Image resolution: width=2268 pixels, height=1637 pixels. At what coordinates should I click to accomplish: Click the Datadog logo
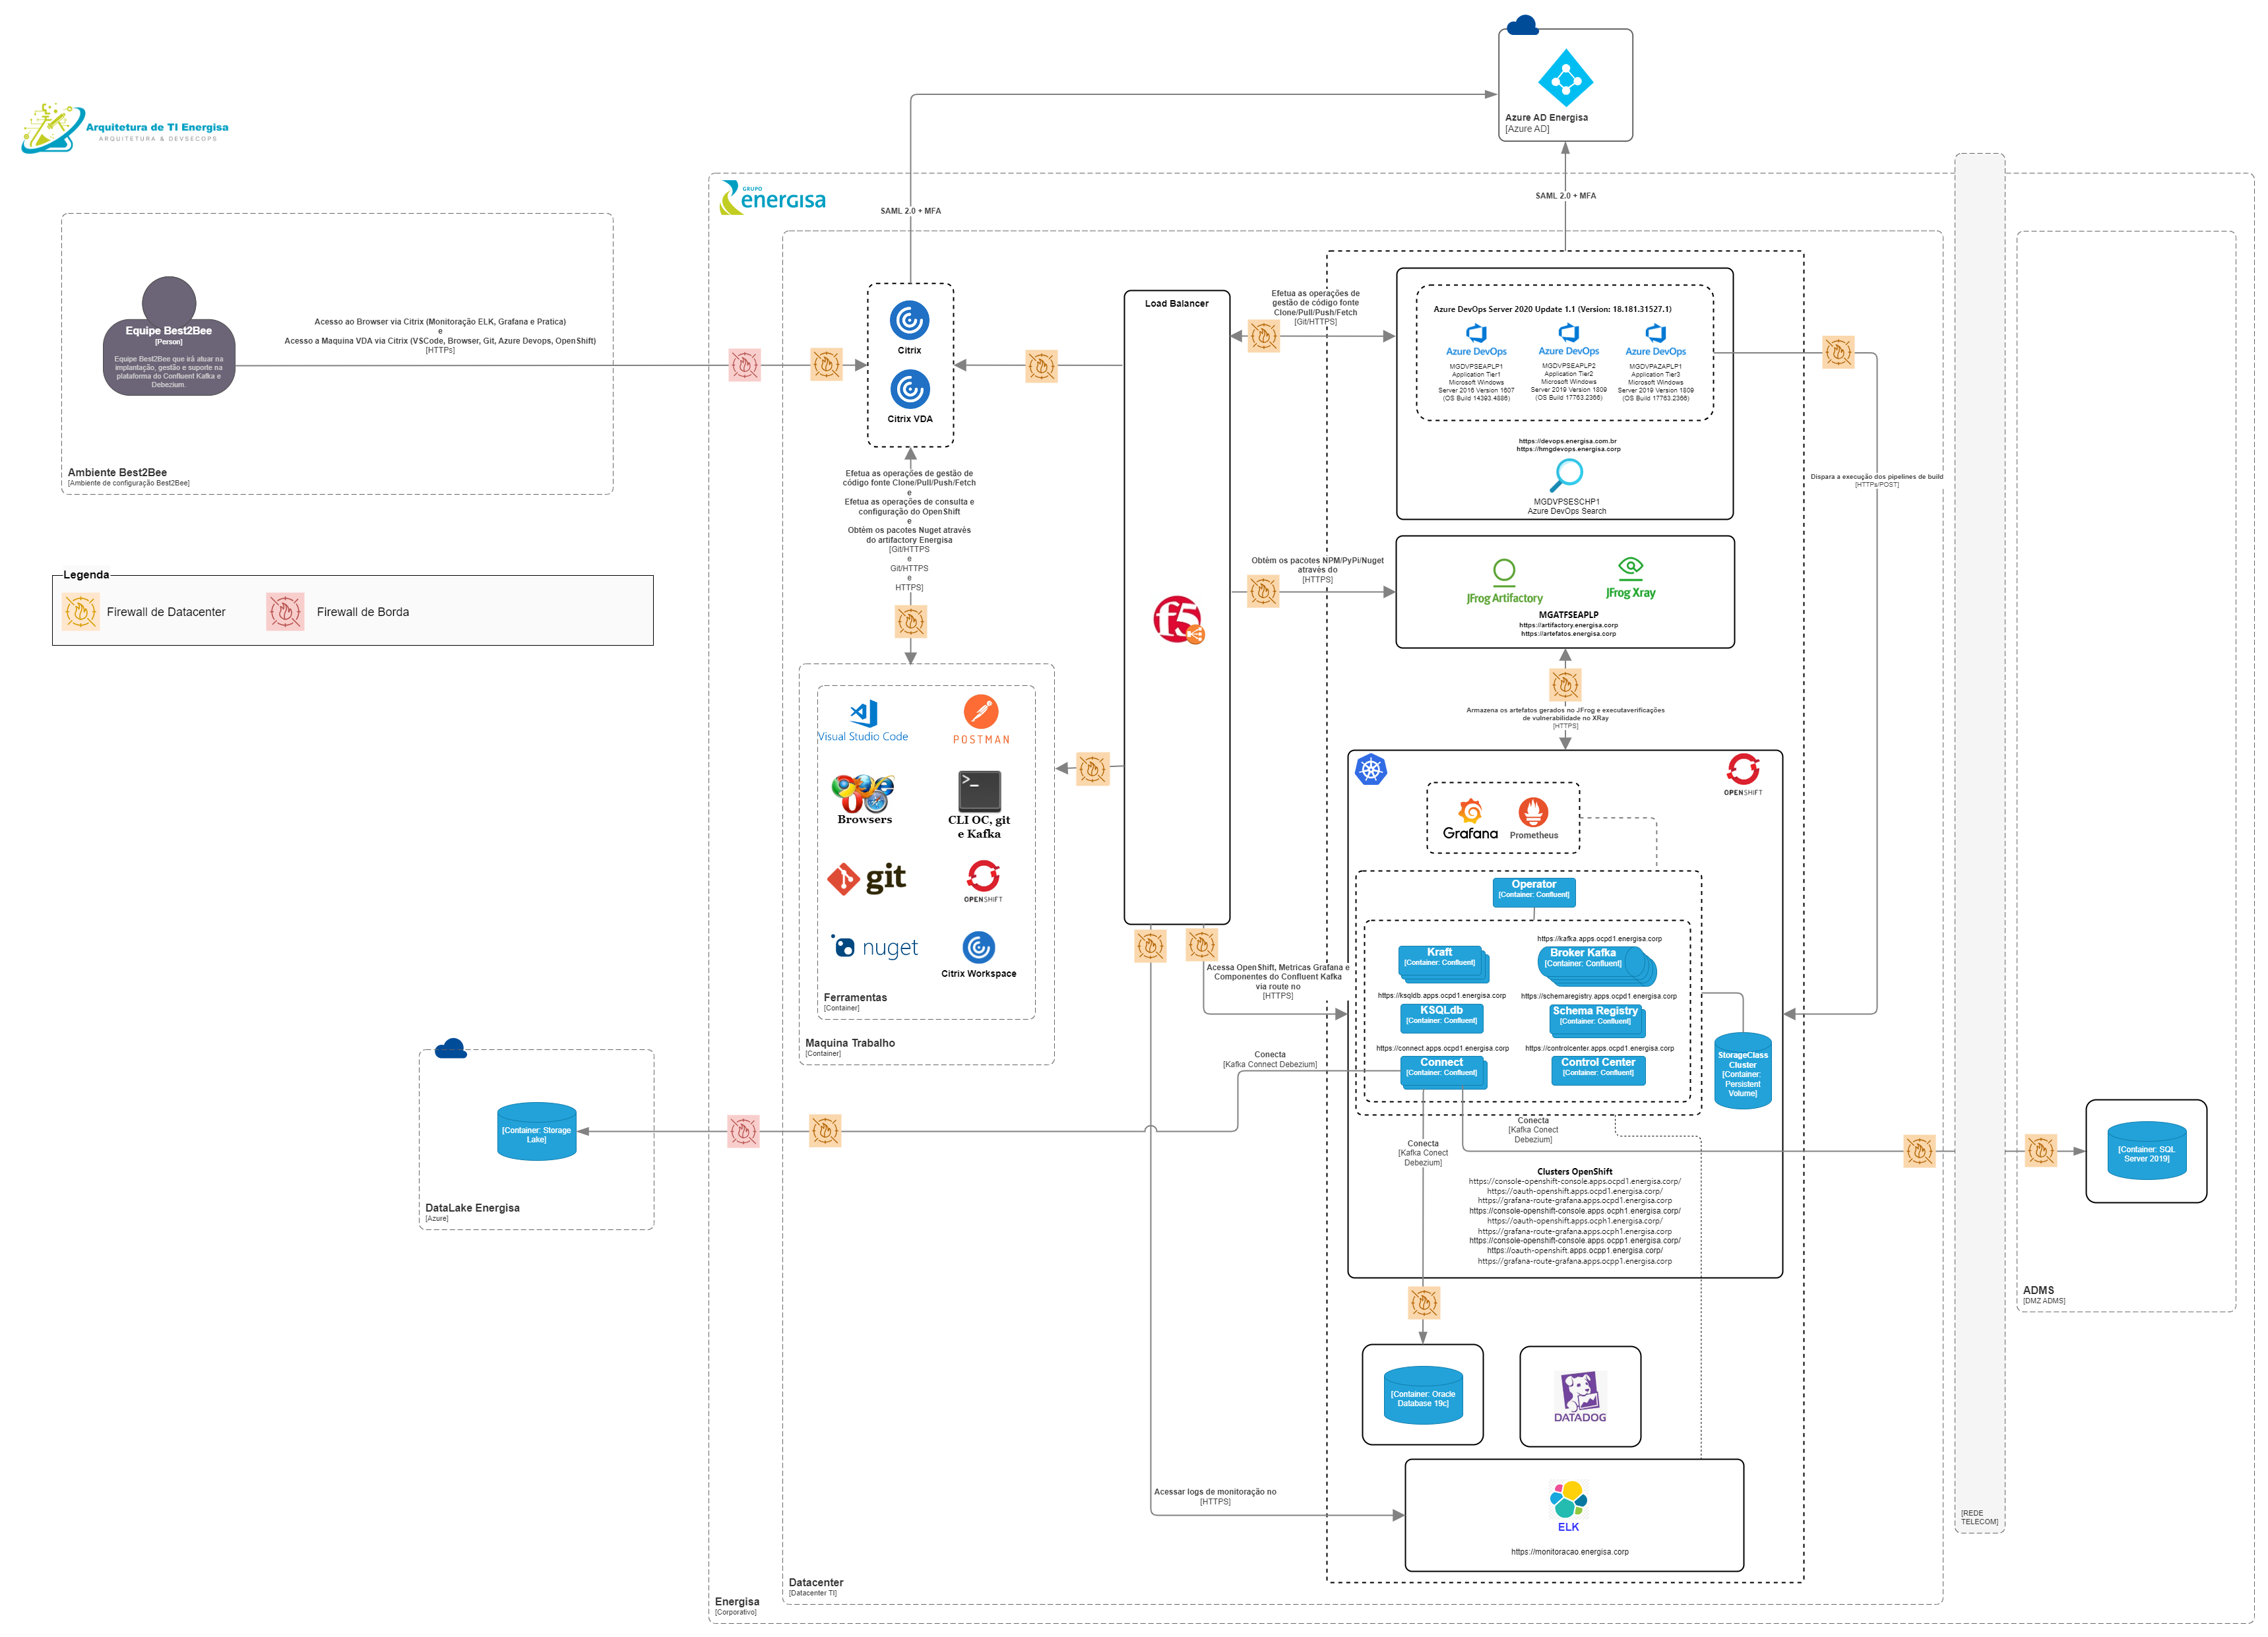(x=1580, y=1396)
